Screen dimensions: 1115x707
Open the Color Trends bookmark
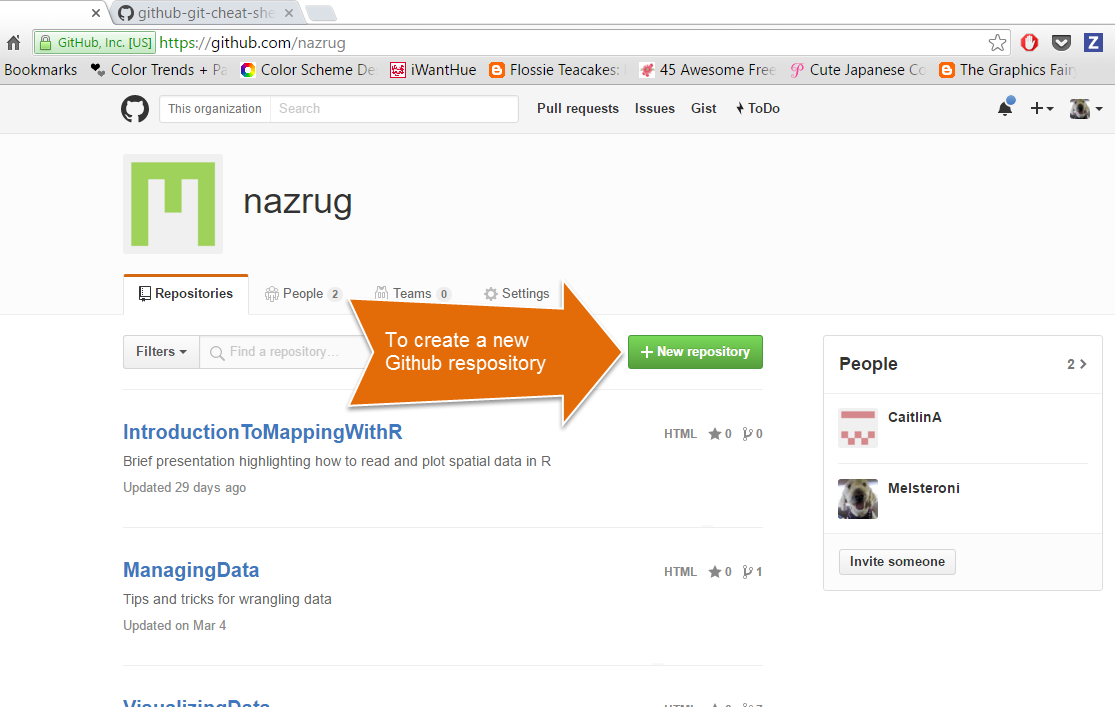[x=159, y=70]
